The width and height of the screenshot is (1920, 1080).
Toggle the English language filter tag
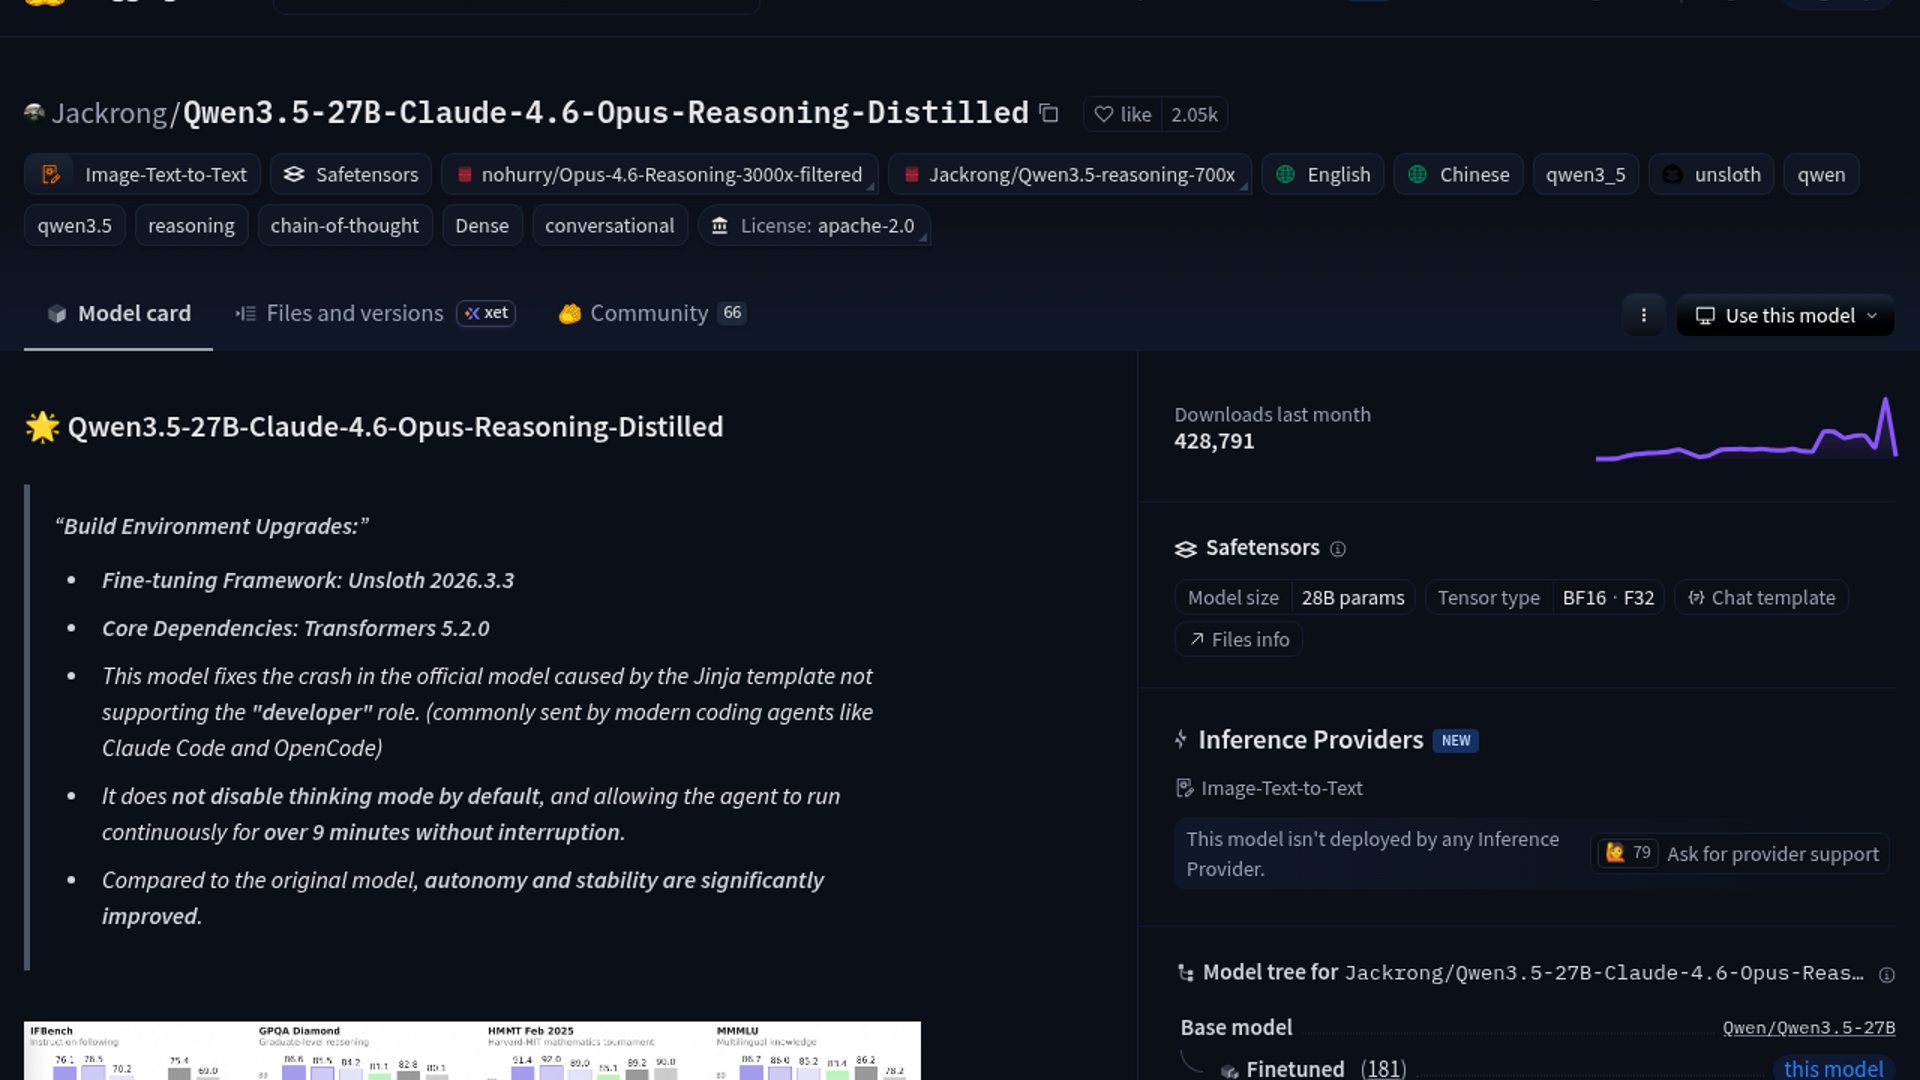1323,174
